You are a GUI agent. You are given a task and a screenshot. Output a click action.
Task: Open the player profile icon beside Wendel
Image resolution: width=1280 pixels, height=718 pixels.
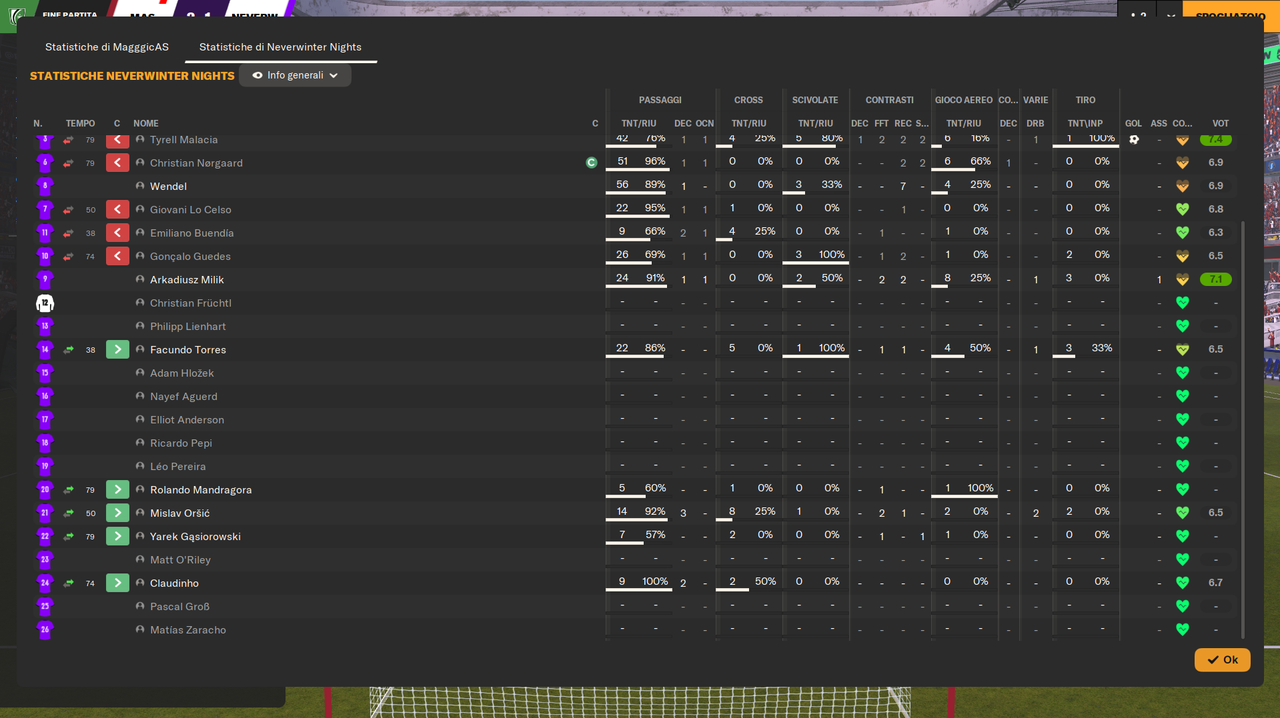point(140,186)
